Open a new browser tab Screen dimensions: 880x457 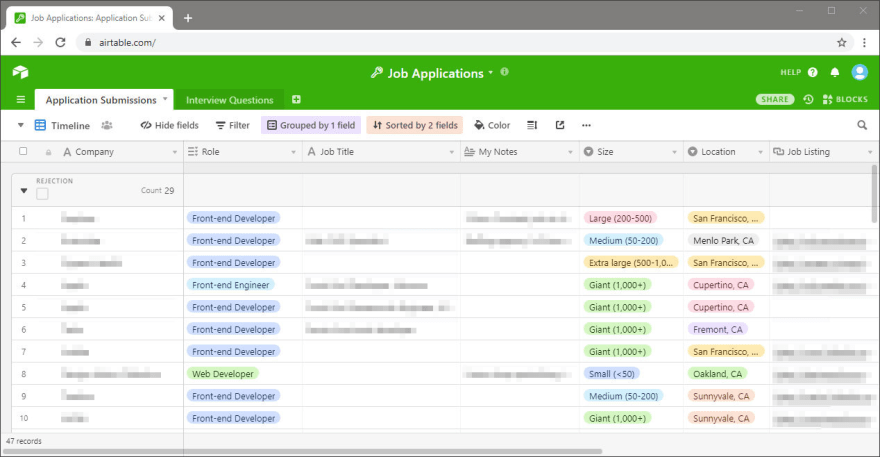pos(188,18)
